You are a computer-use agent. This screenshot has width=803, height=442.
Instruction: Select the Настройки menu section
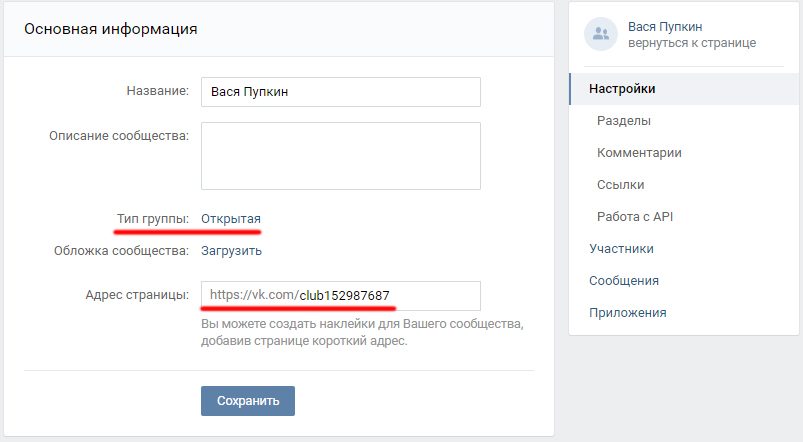684,89
